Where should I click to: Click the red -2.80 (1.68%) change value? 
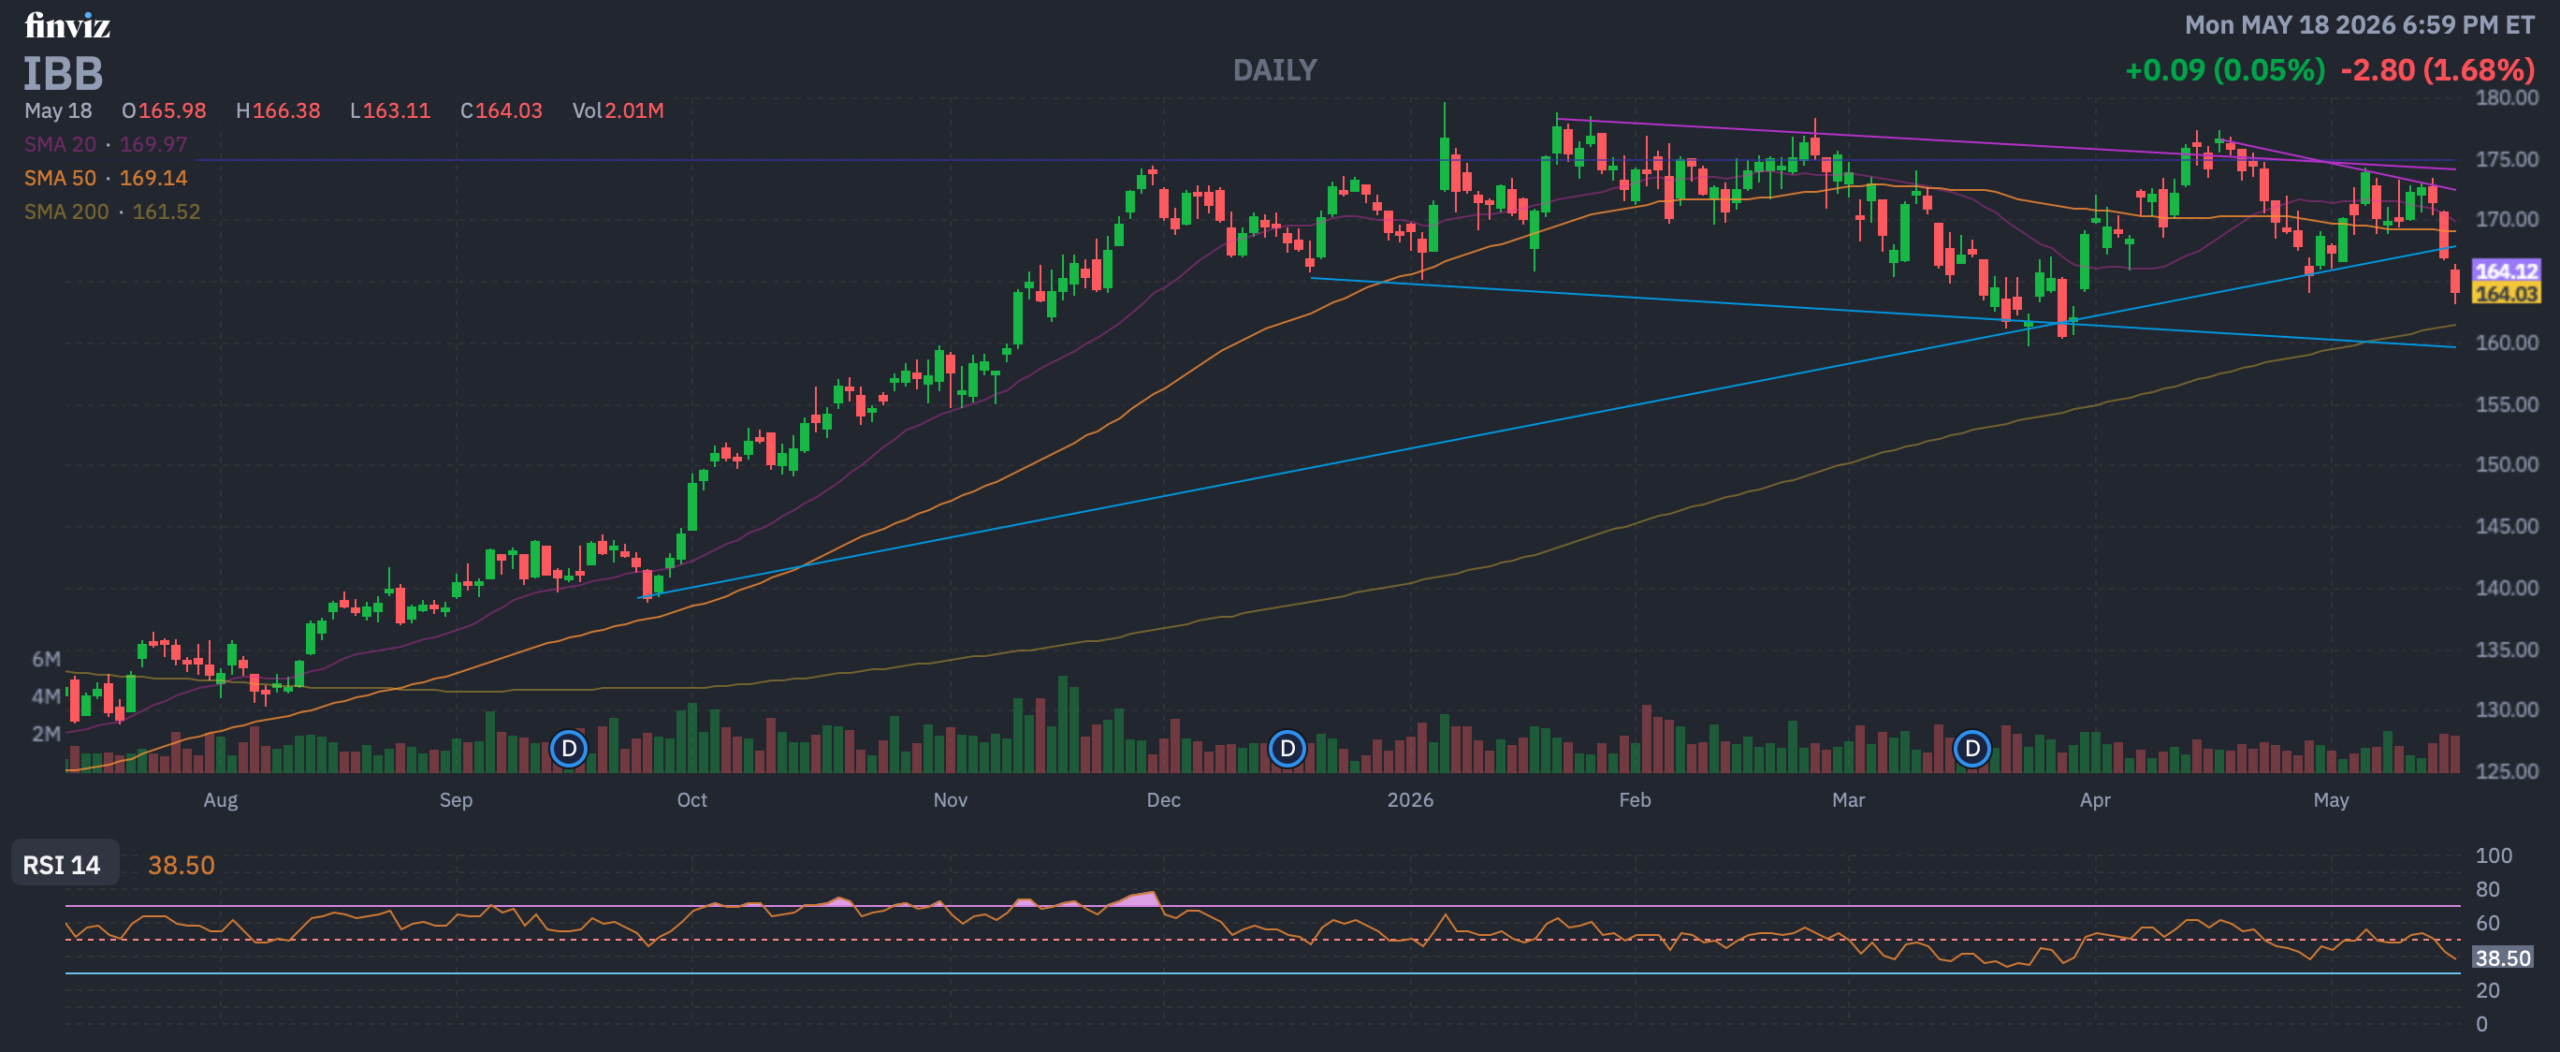(2438, 70)
